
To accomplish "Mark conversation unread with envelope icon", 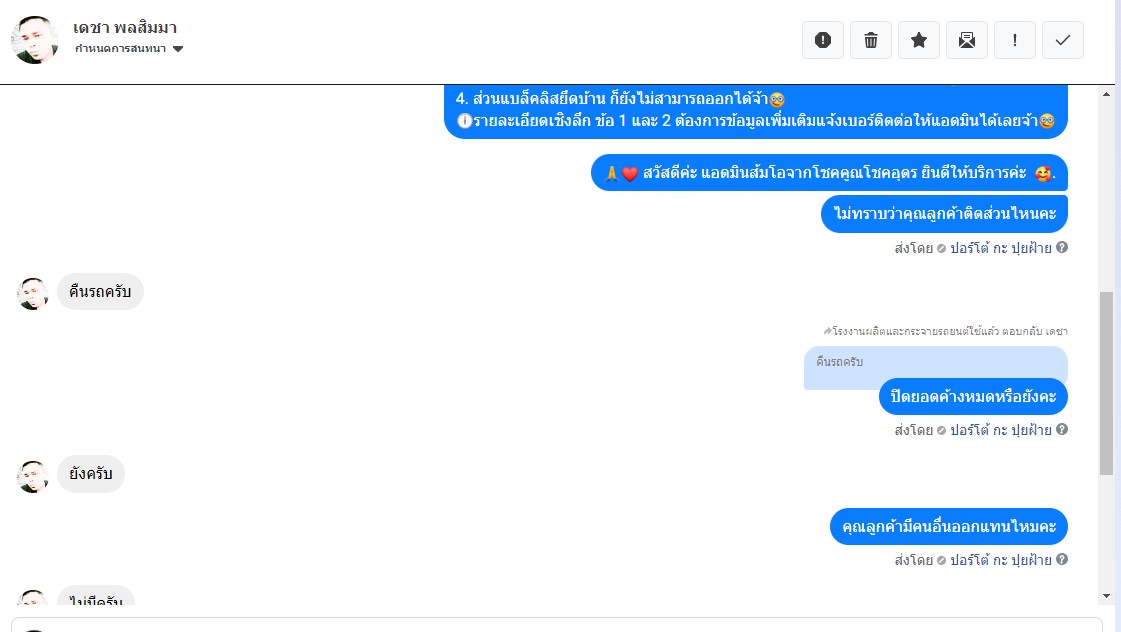I will (x=967, y=40).
